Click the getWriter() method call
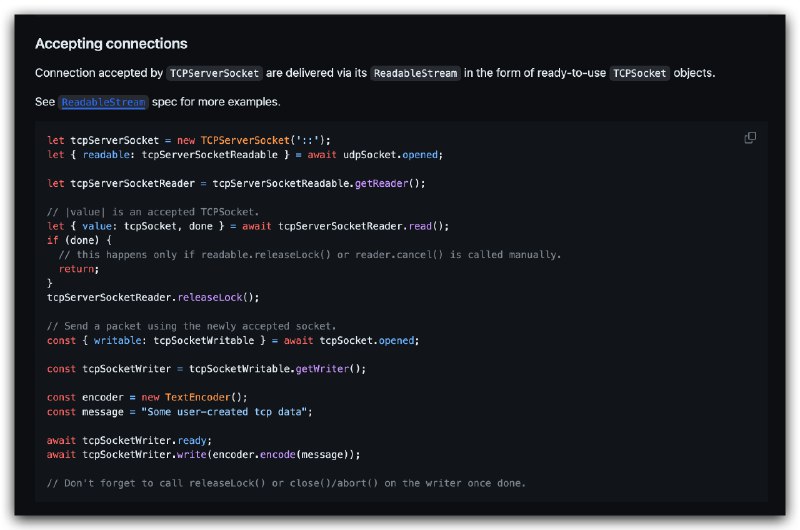Screen dimensions: 800x530 tap(330, 368)
